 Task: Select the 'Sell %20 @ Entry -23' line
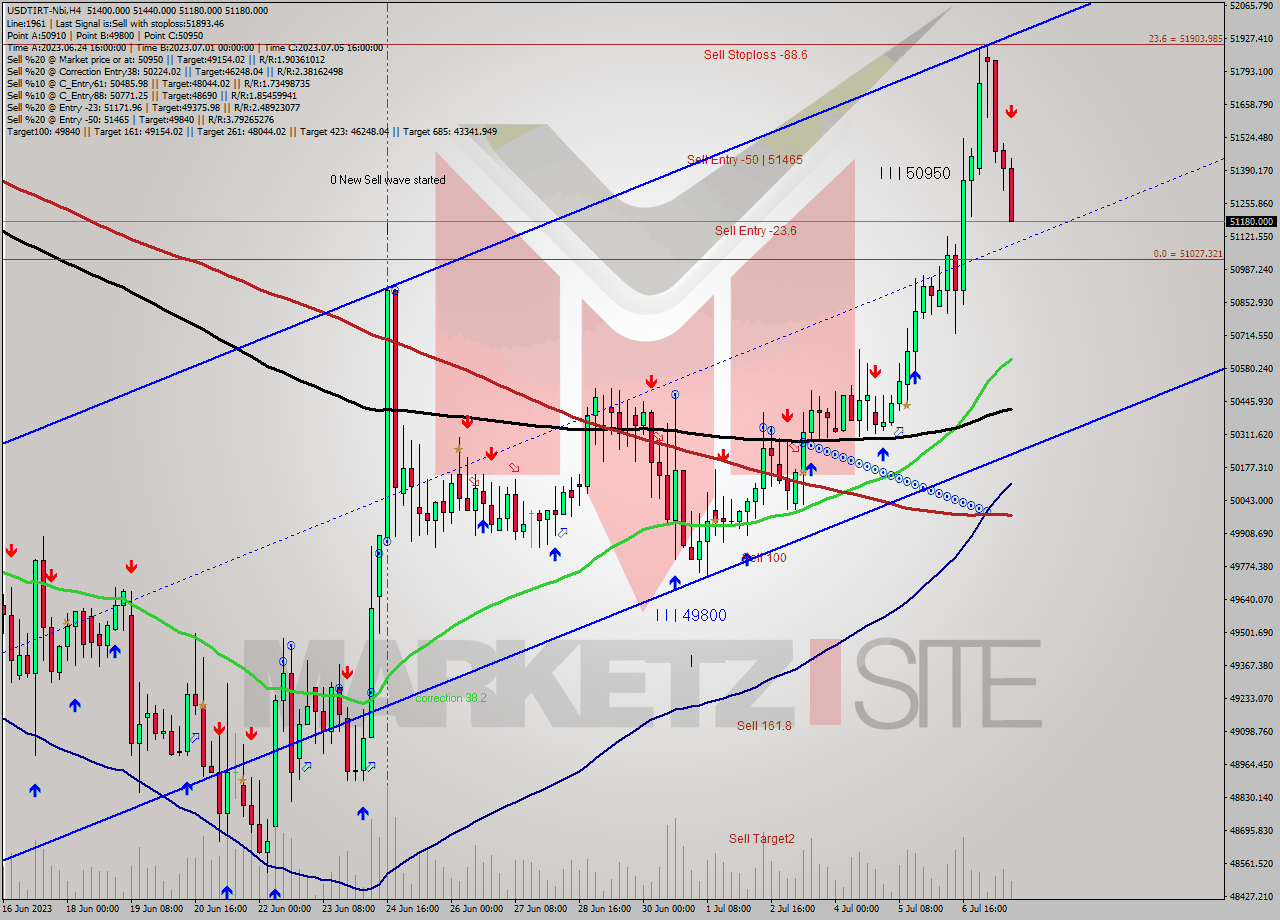click(x=153, y=107)
